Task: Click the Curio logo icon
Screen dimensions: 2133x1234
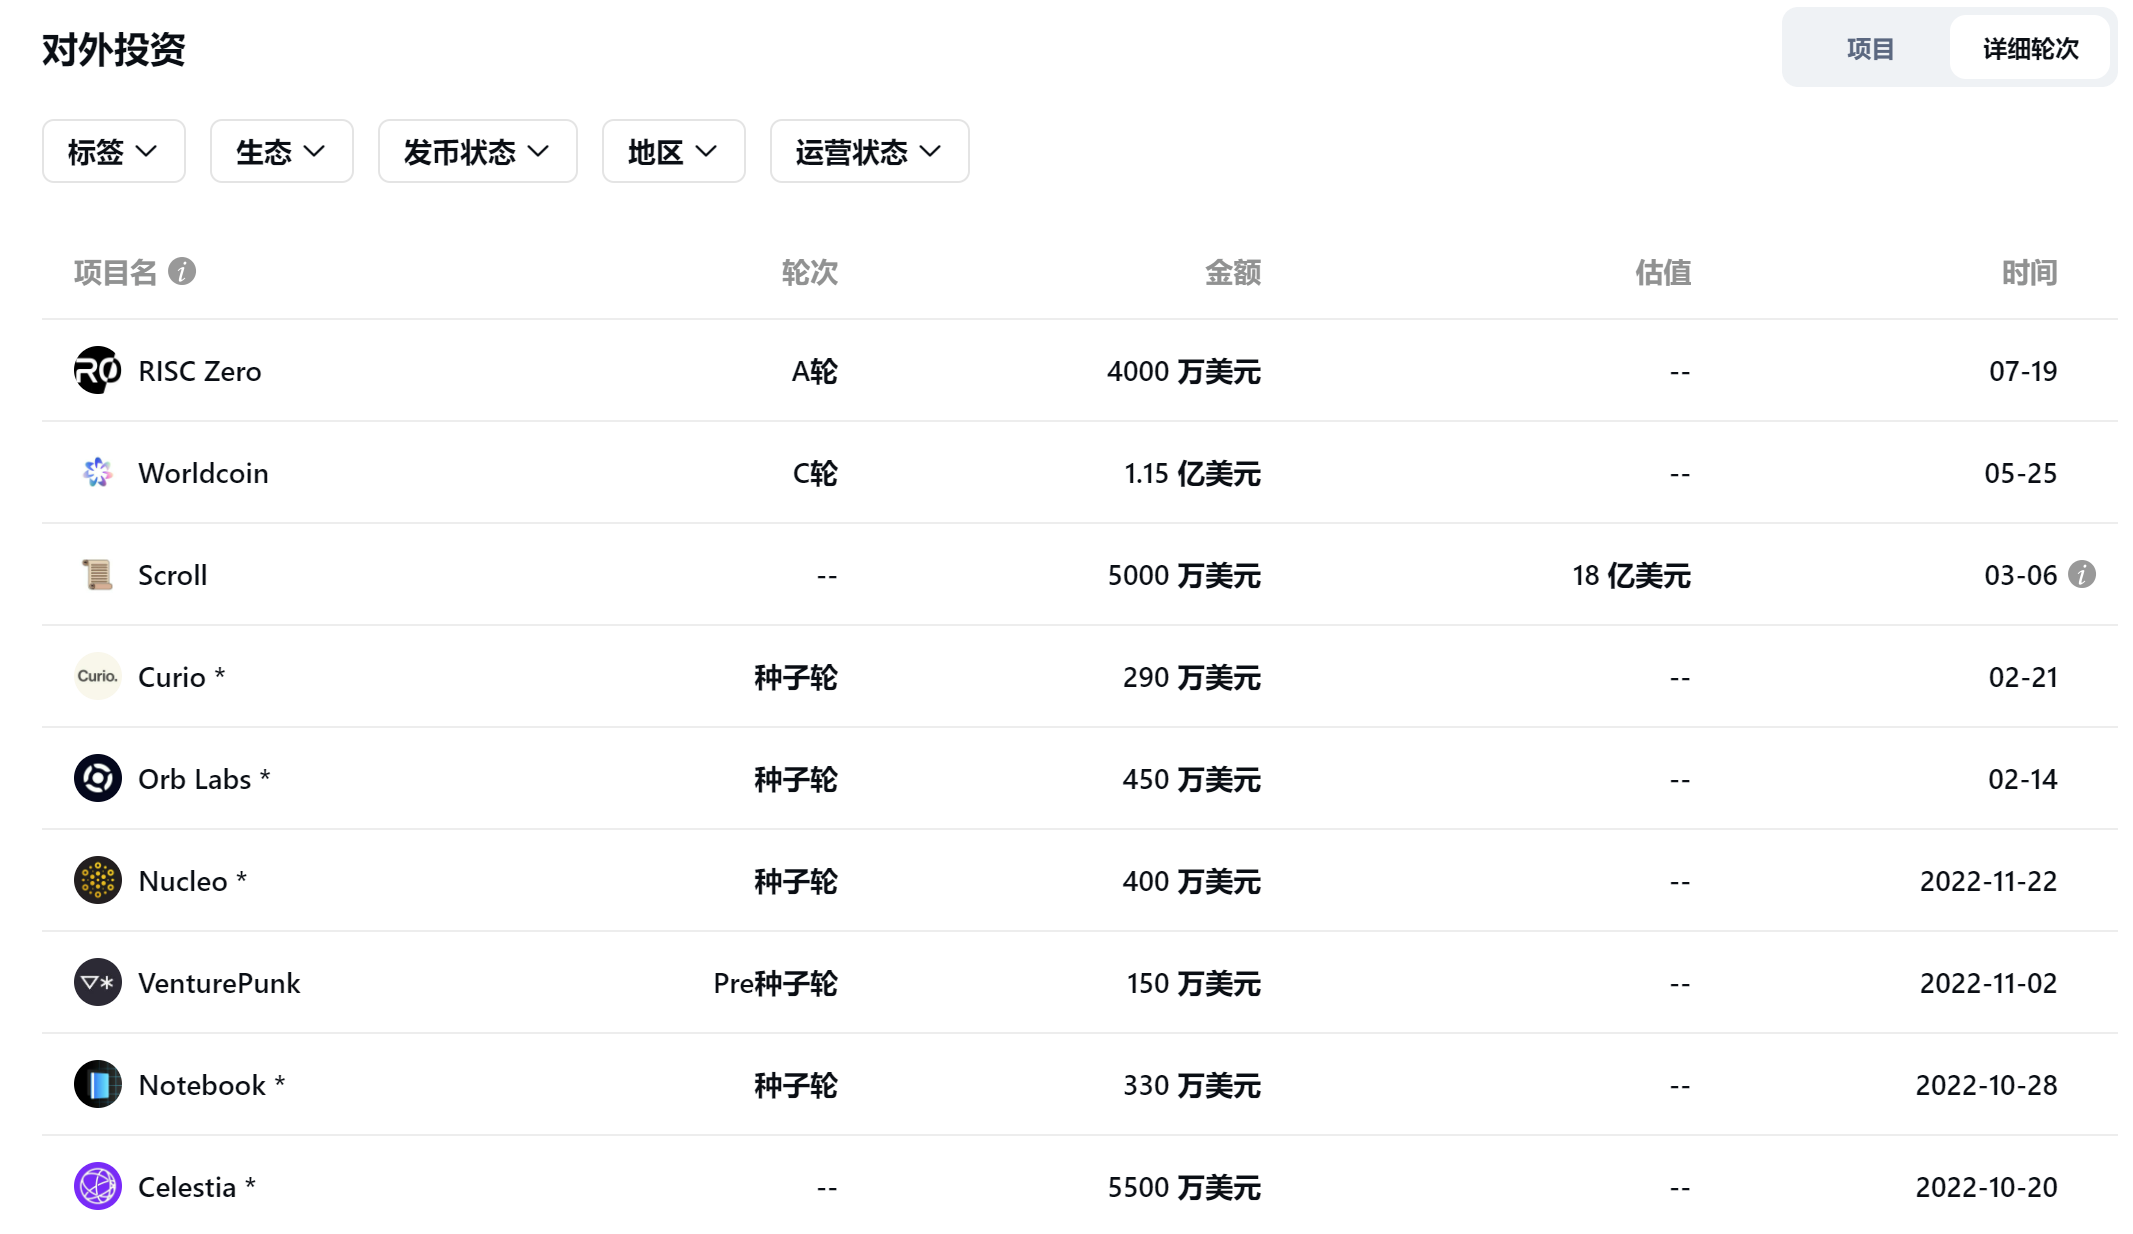Action: [98, 677]
